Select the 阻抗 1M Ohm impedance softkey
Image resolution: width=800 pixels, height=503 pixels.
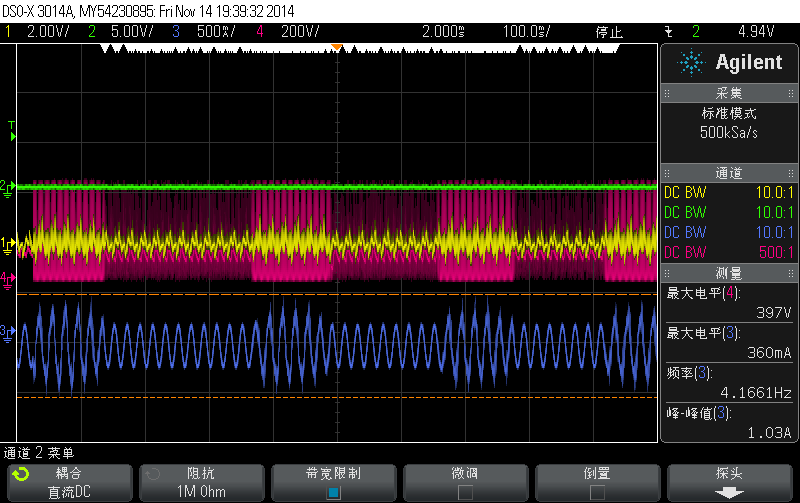coord(200,482)
